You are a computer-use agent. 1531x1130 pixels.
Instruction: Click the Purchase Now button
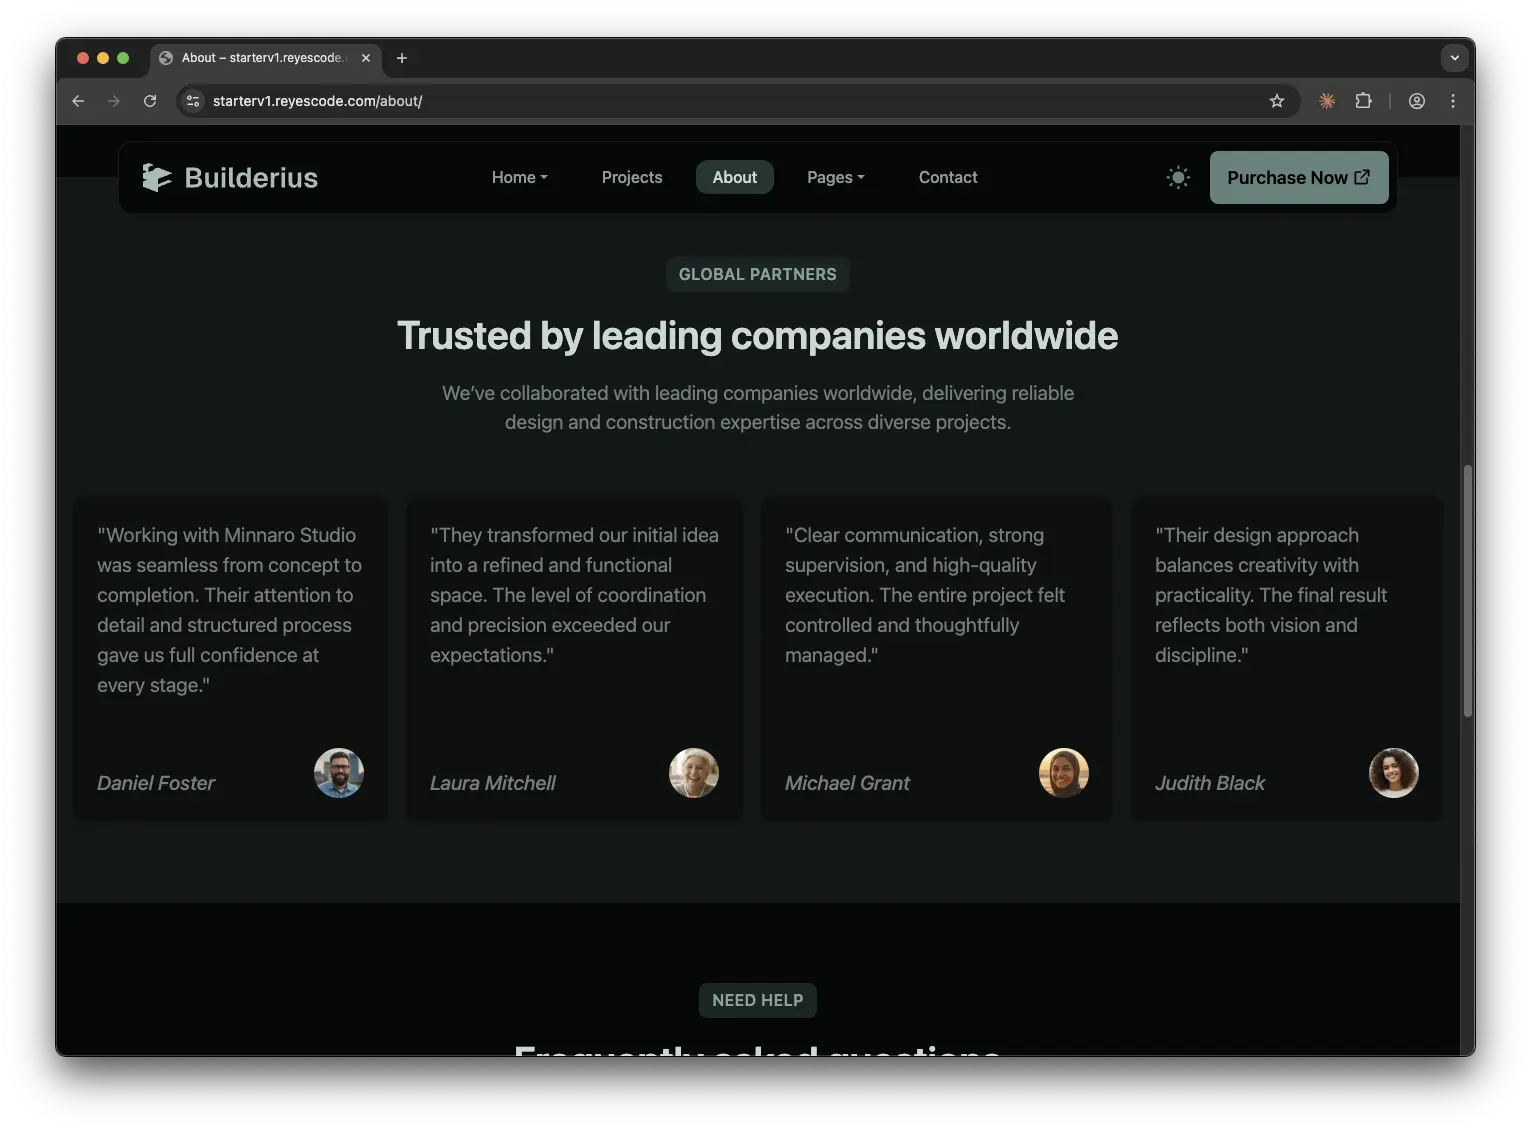(x=1298, y=177)
